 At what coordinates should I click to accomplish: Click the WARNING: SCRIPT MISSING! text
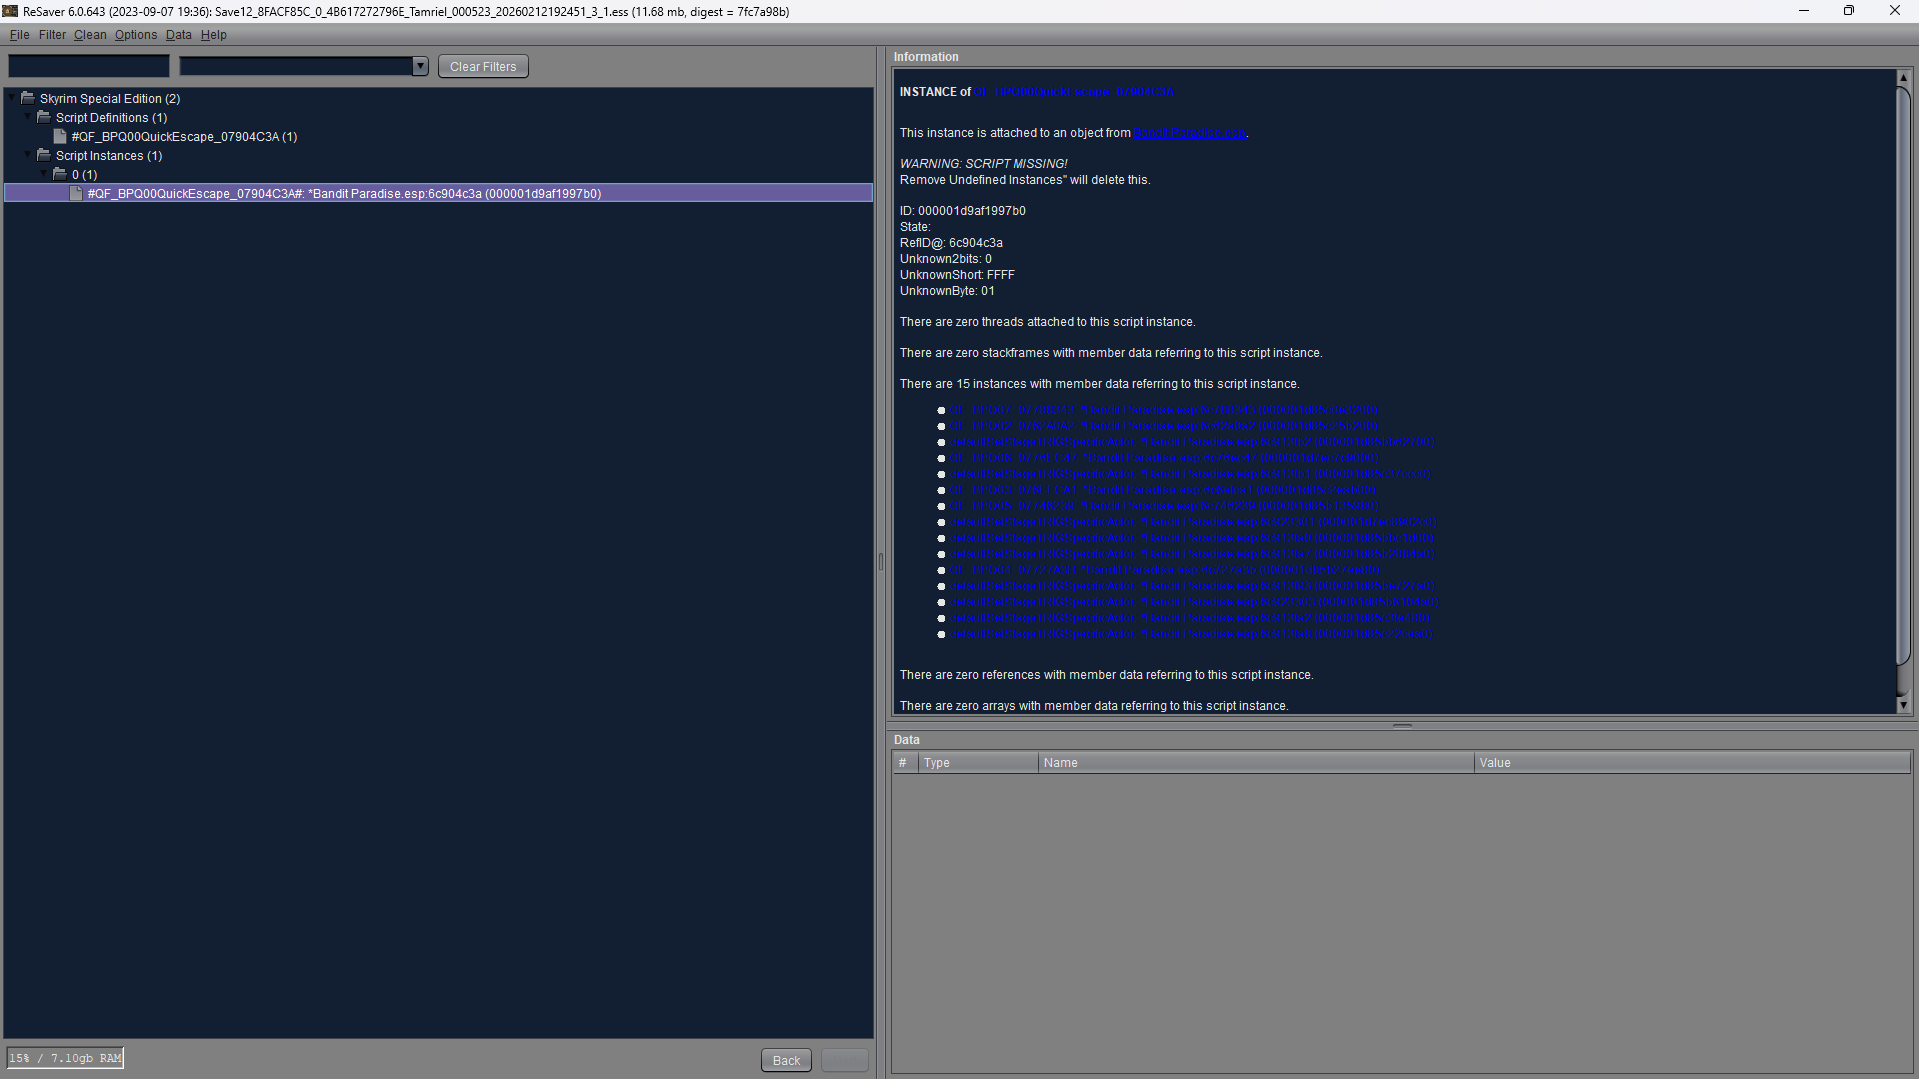[983, 164]
